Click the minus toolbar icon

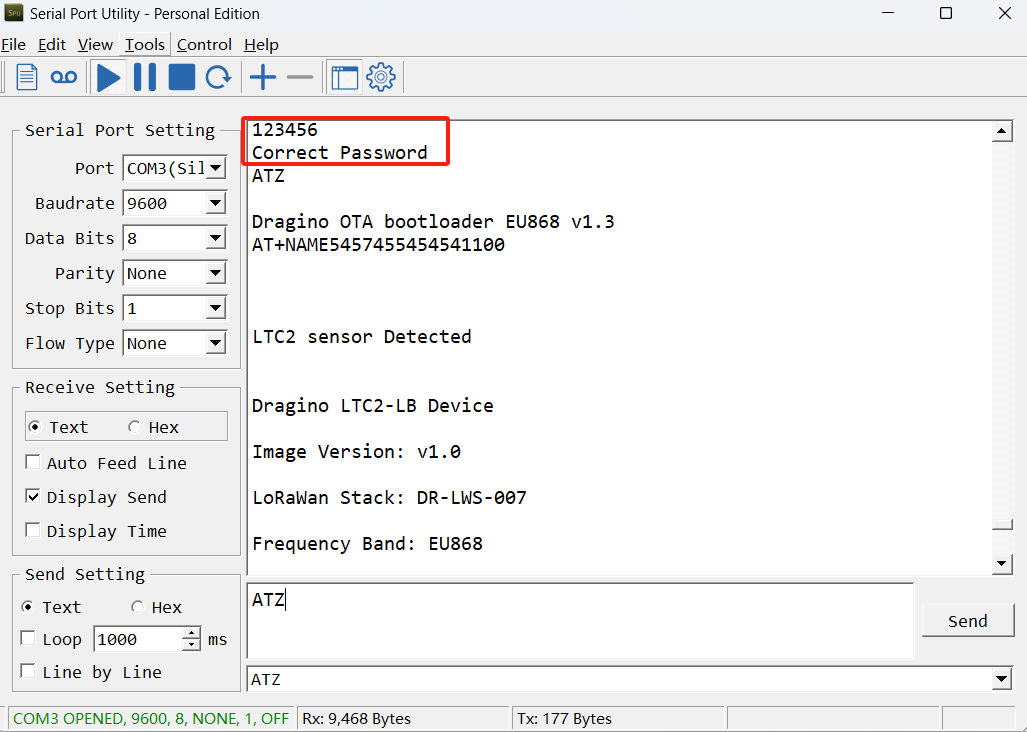pos(300,77)
